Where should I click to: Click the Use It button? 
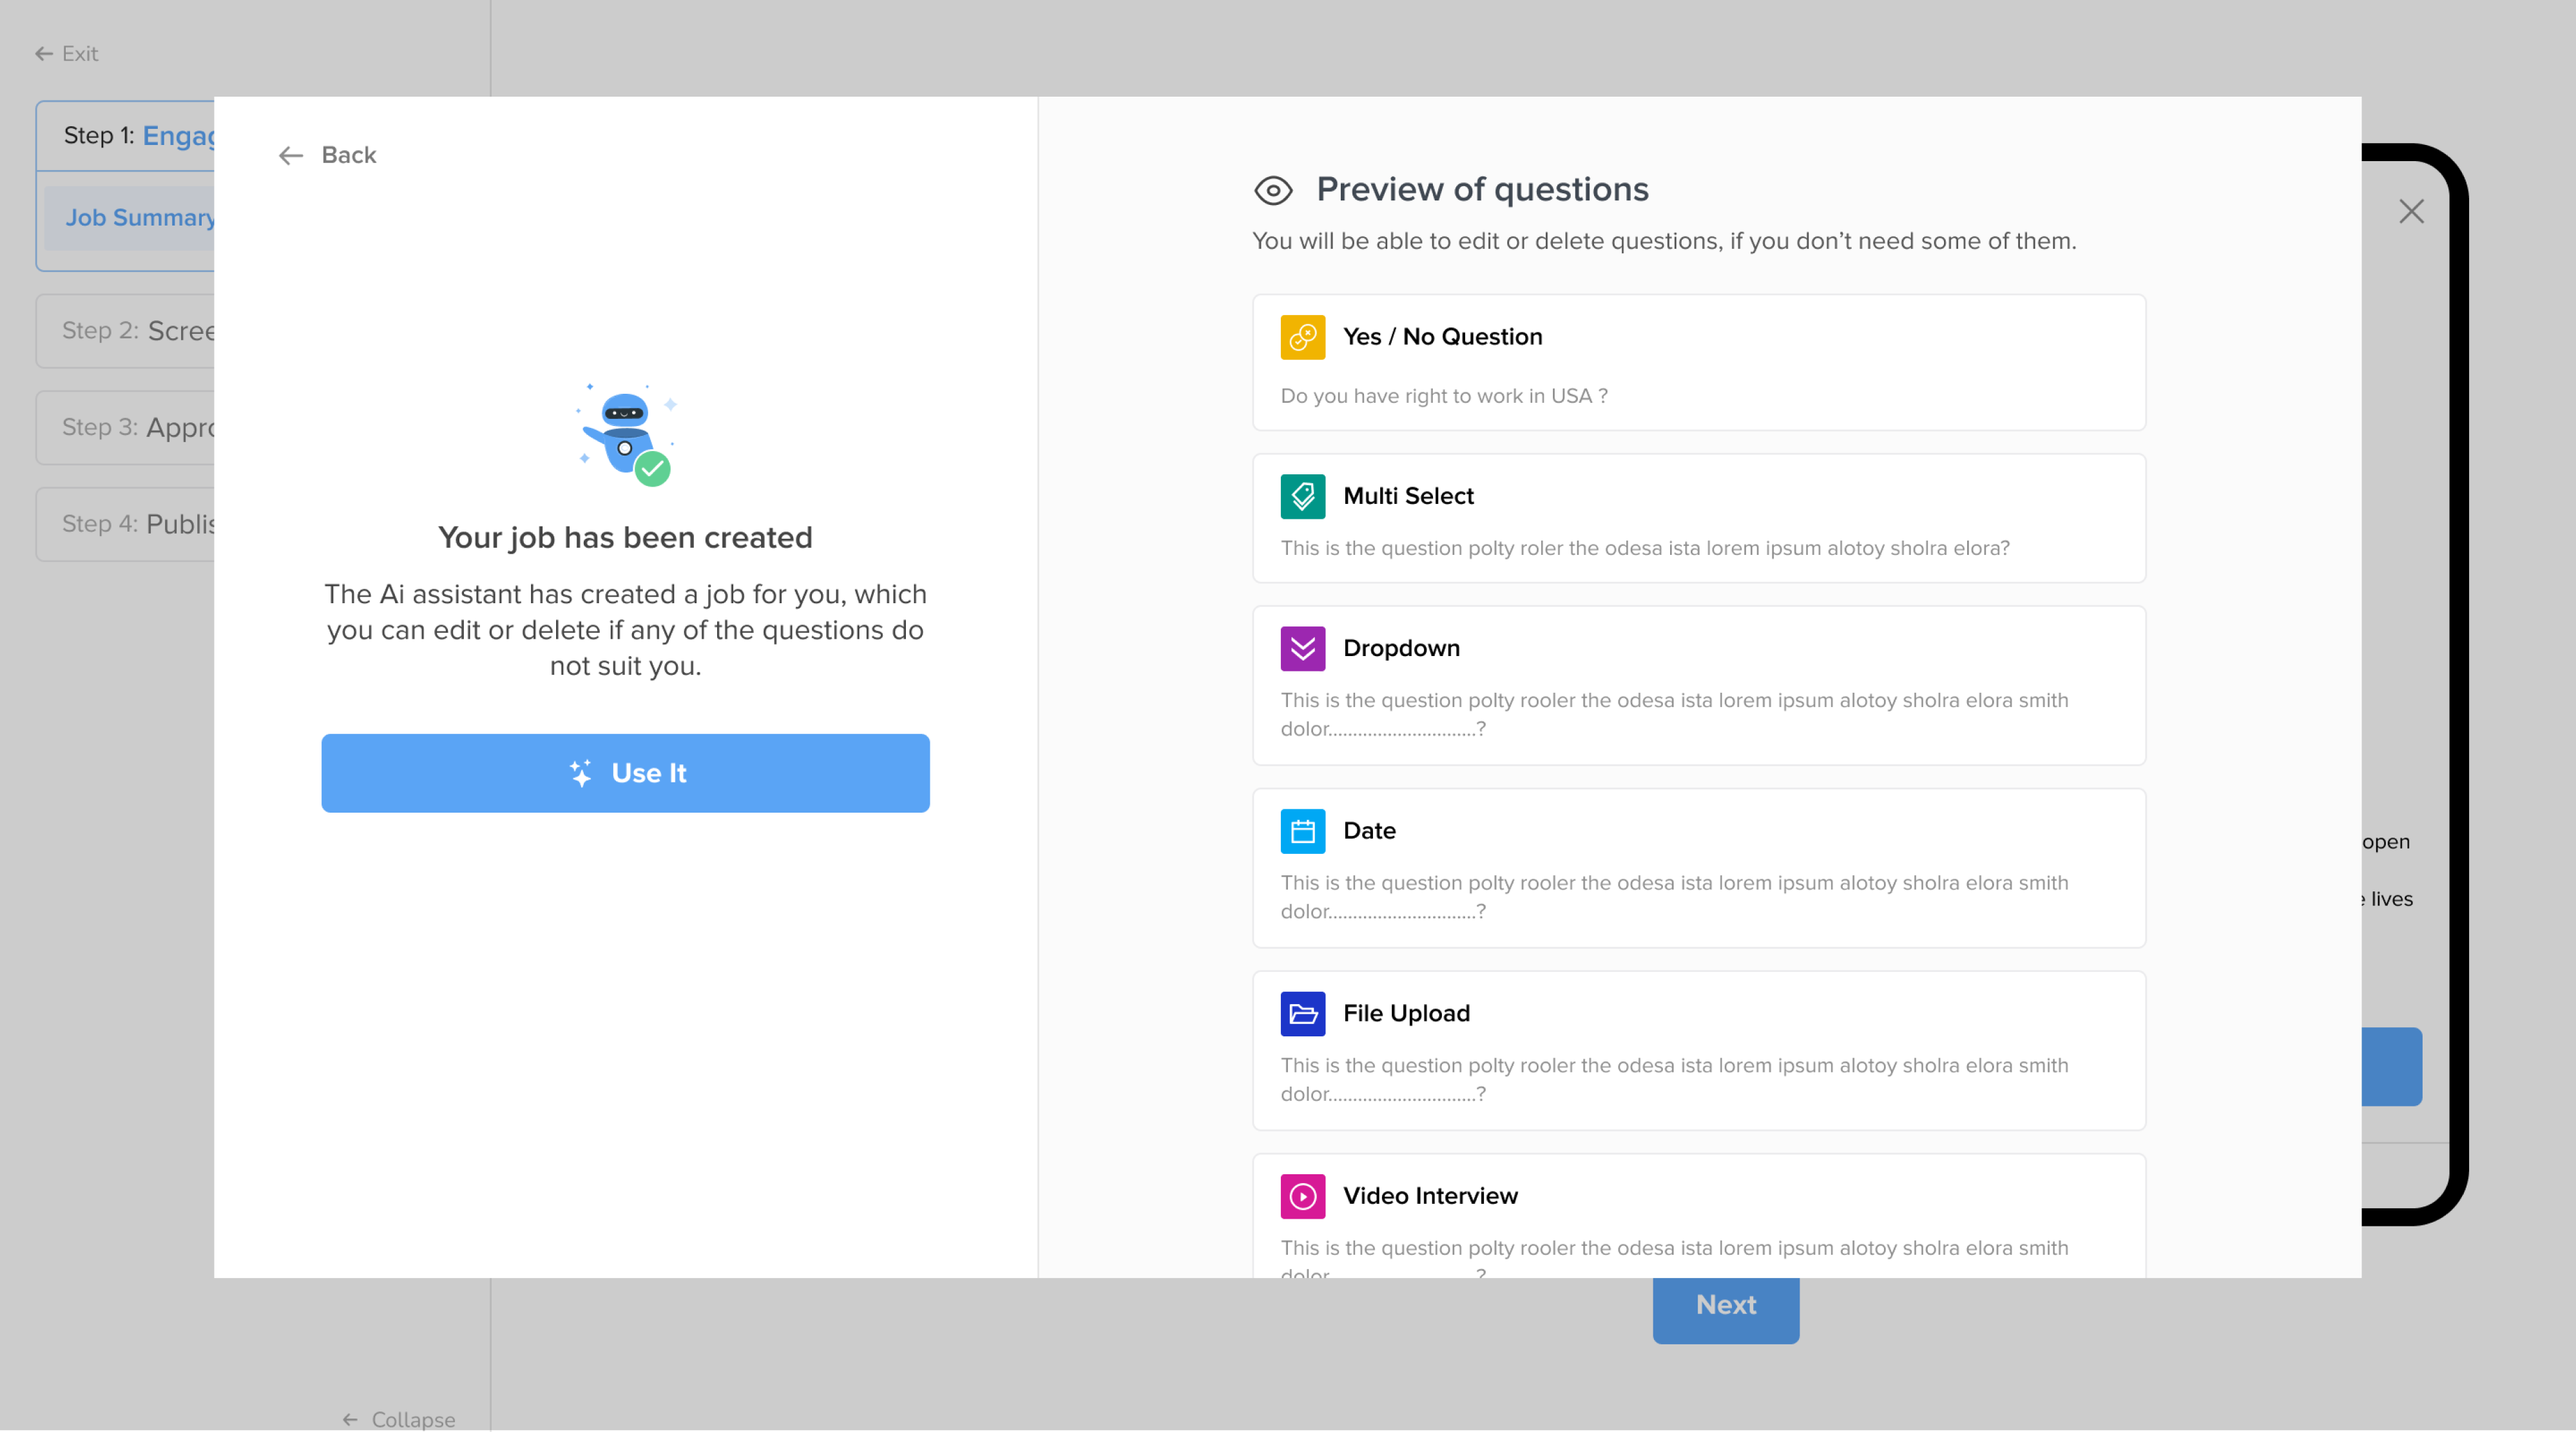[625, 772]
